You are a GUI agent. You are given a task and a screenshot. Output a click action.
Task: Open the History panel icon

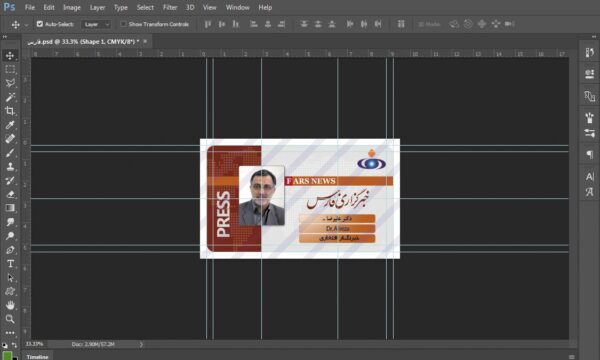point(589,52)
